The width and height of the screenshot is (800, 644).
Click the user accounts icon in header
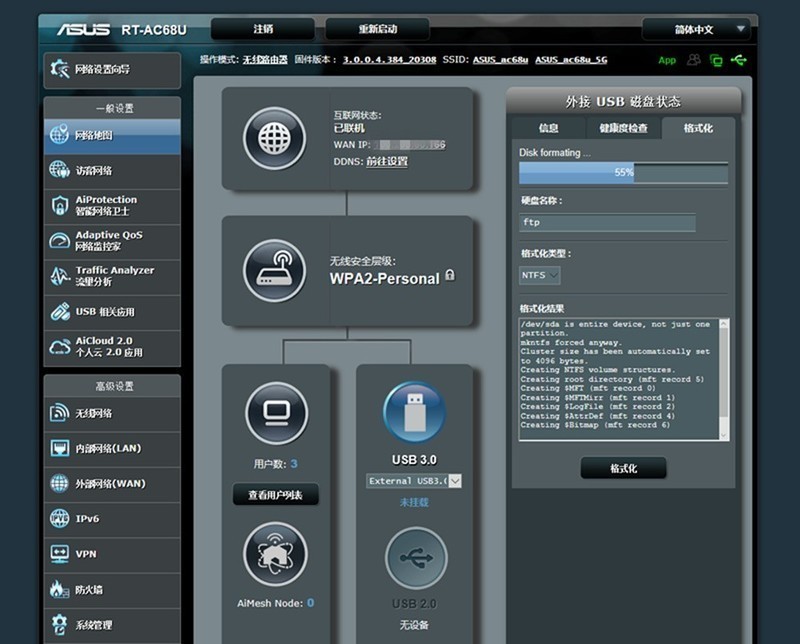pyautogui.click(x=693, y=60)
